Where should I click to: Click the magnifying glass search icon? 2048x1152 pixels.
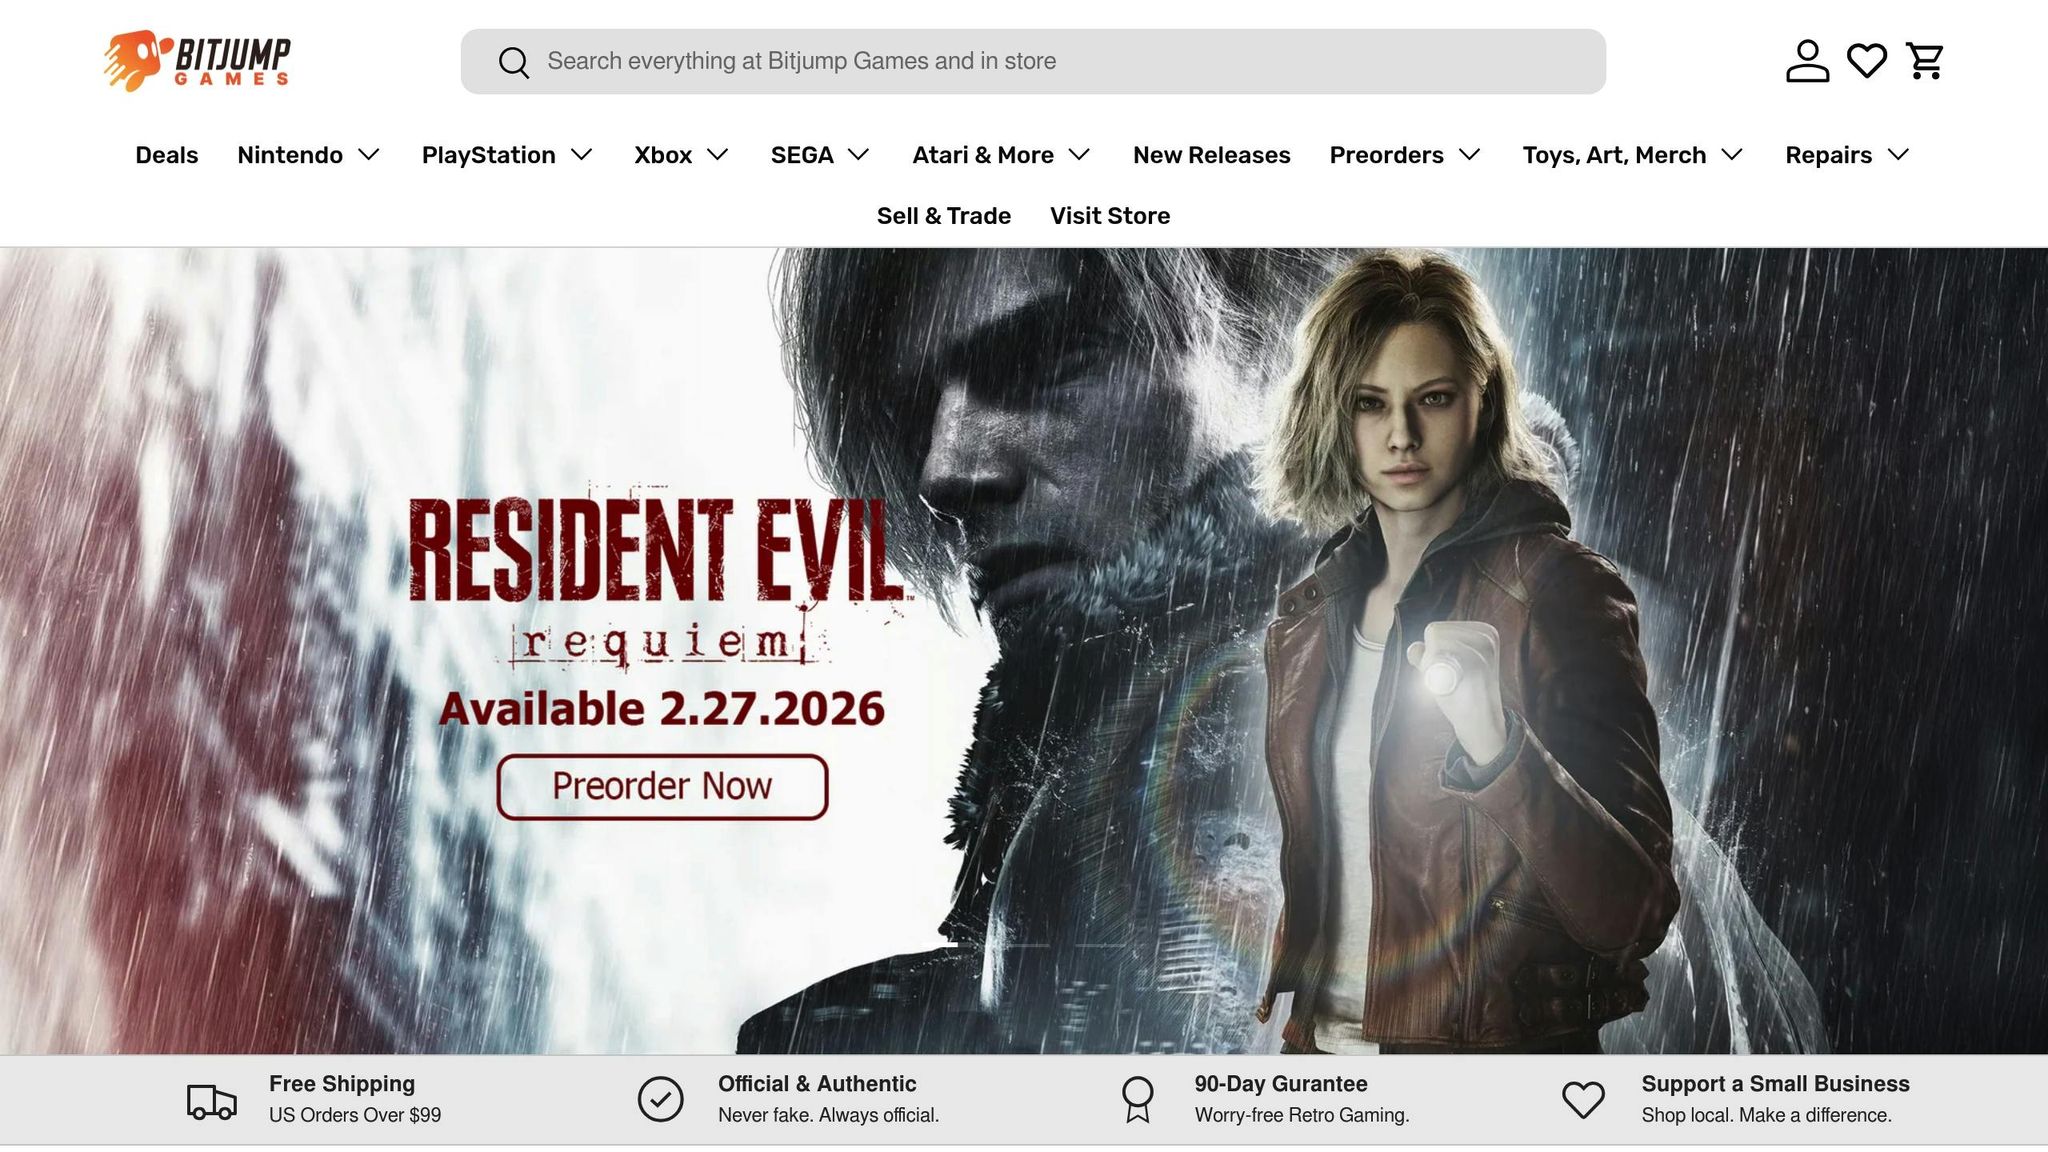pos(514,62)
